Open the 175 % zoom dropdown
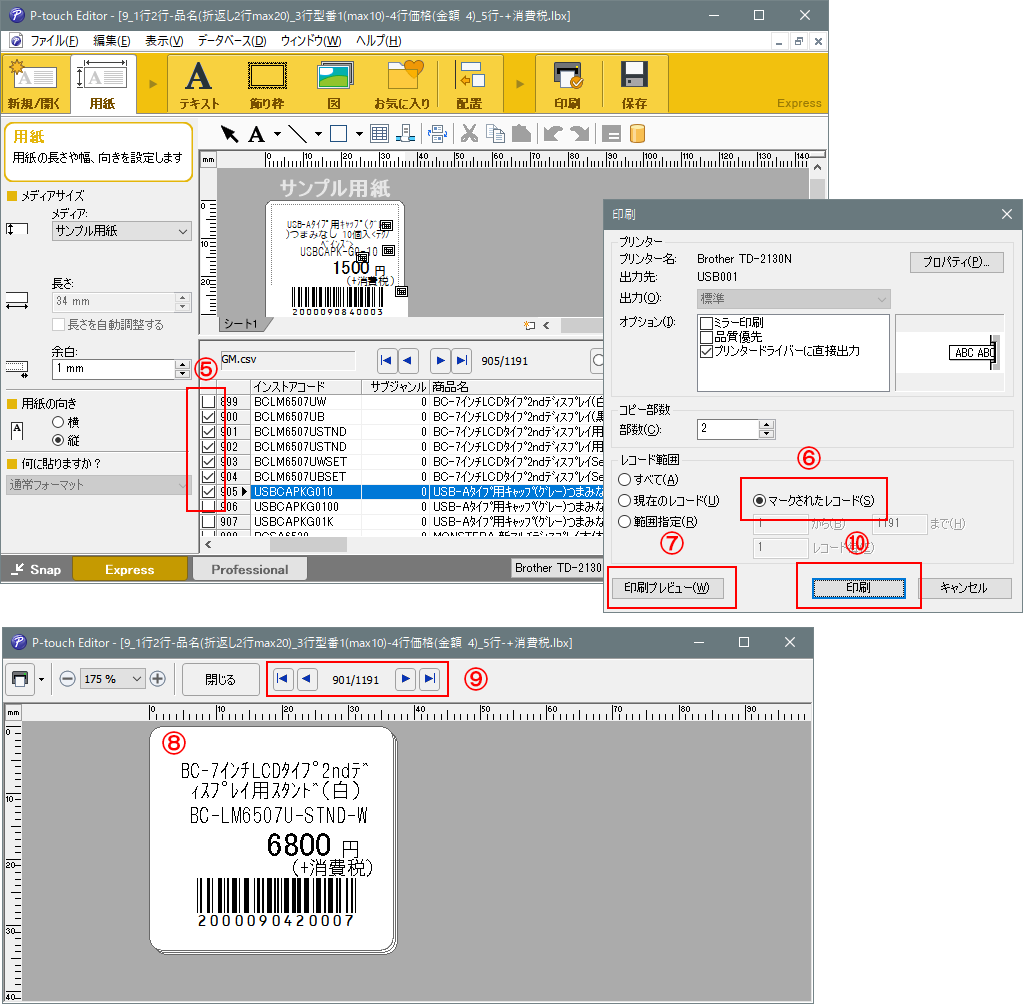Image resolution: width=1023 pixels, height=1004 pixels. pos(112,679)
